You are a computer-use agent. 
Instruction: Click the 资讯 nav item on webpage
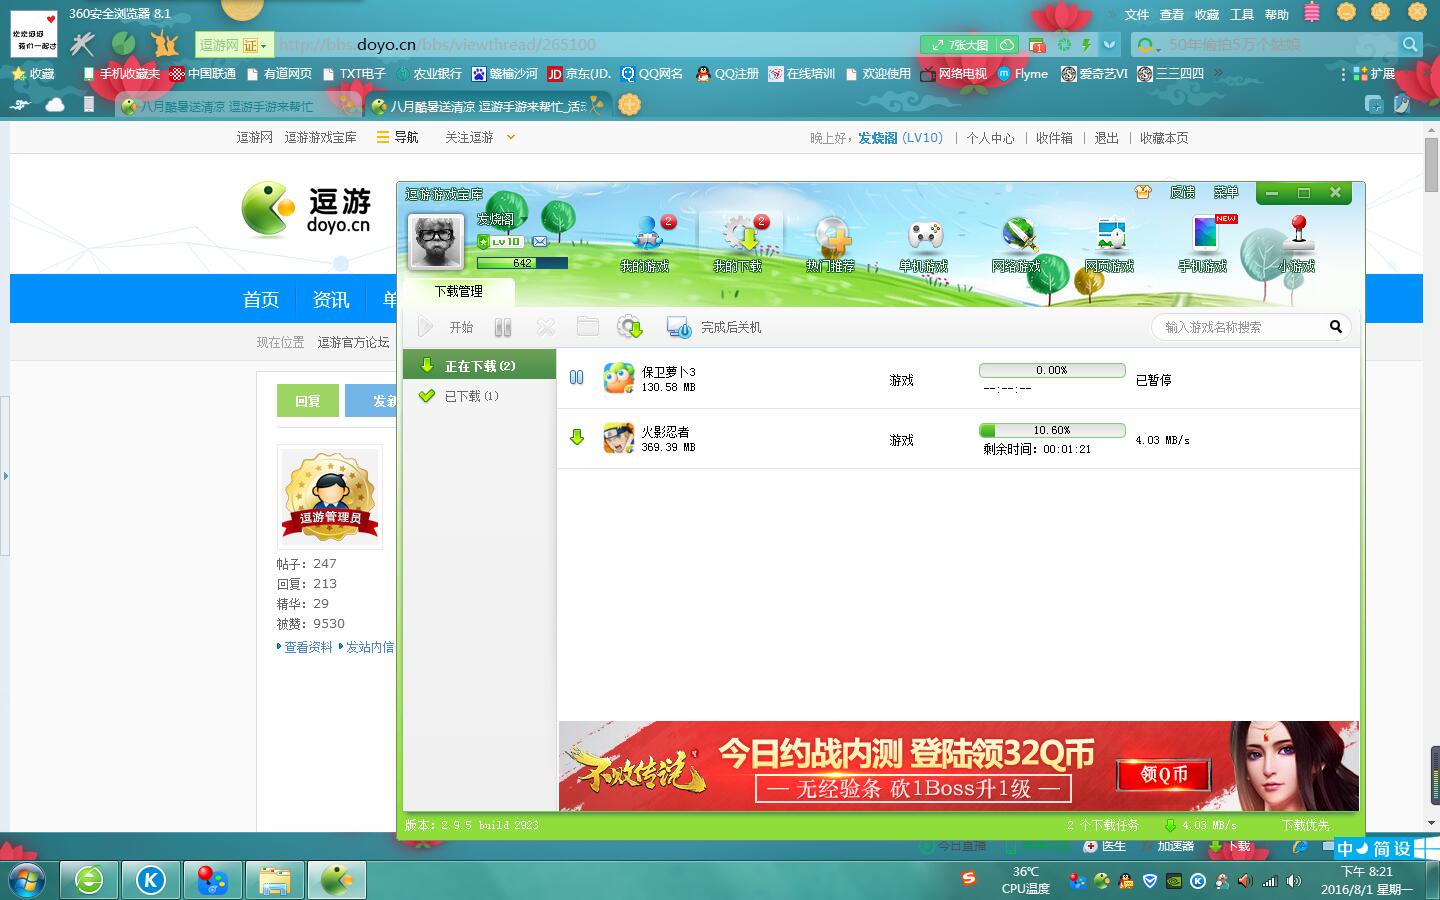coord(331,300)
